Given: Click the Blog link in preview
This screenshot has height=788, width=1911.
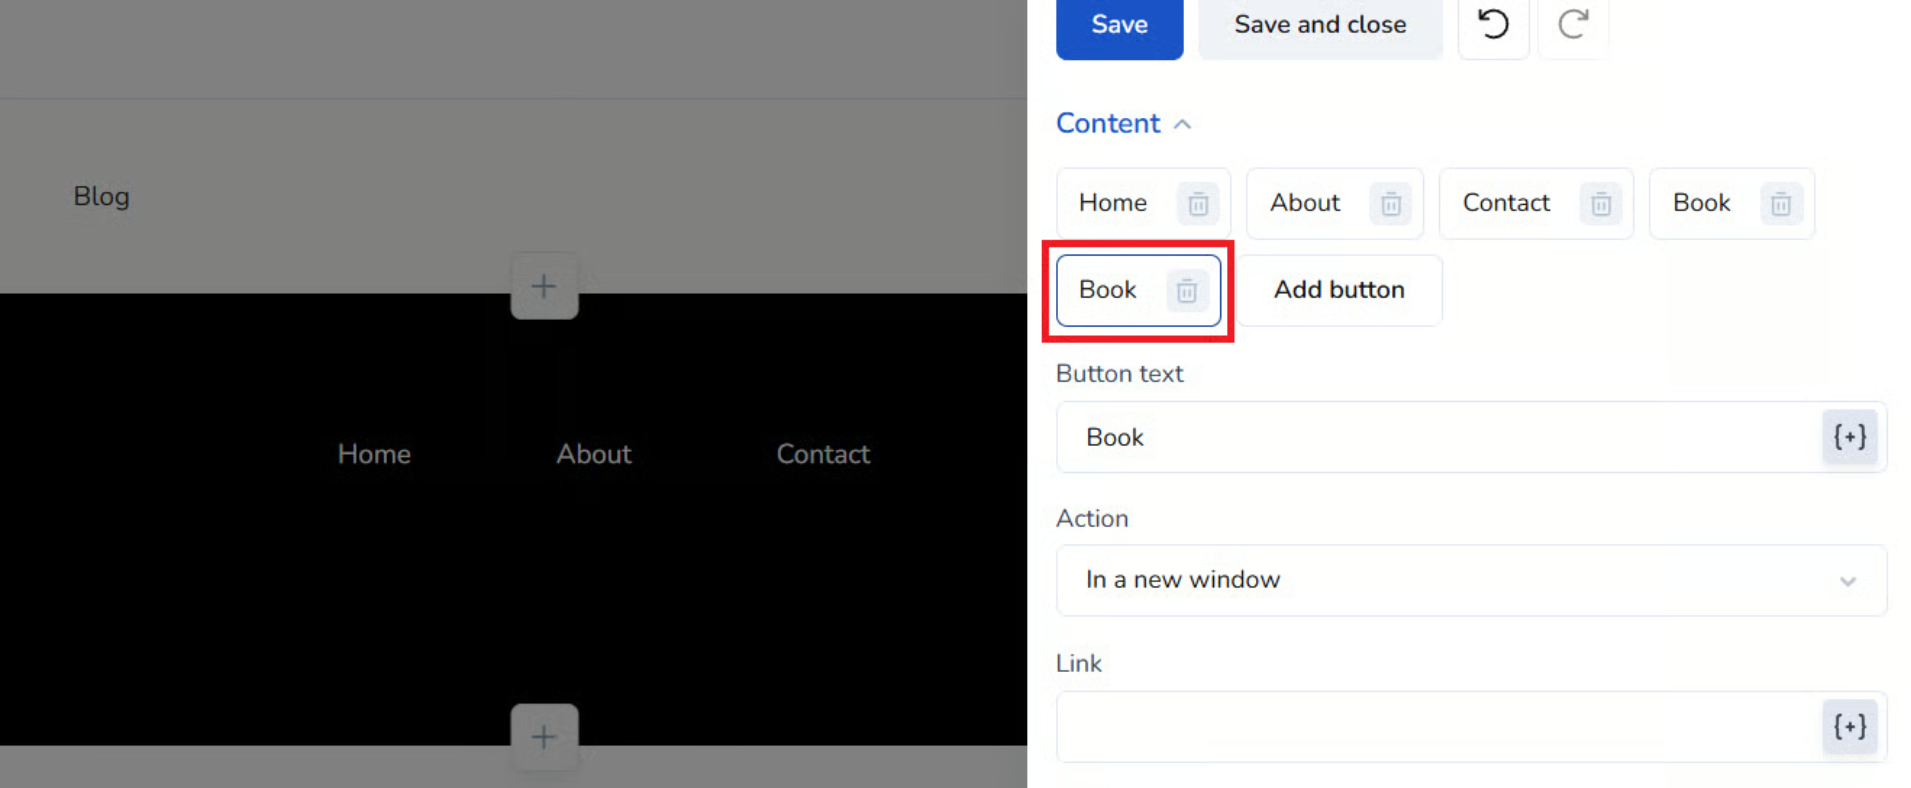Looking at the screenshot, I should pyautogui.click(x=101, y=196).
